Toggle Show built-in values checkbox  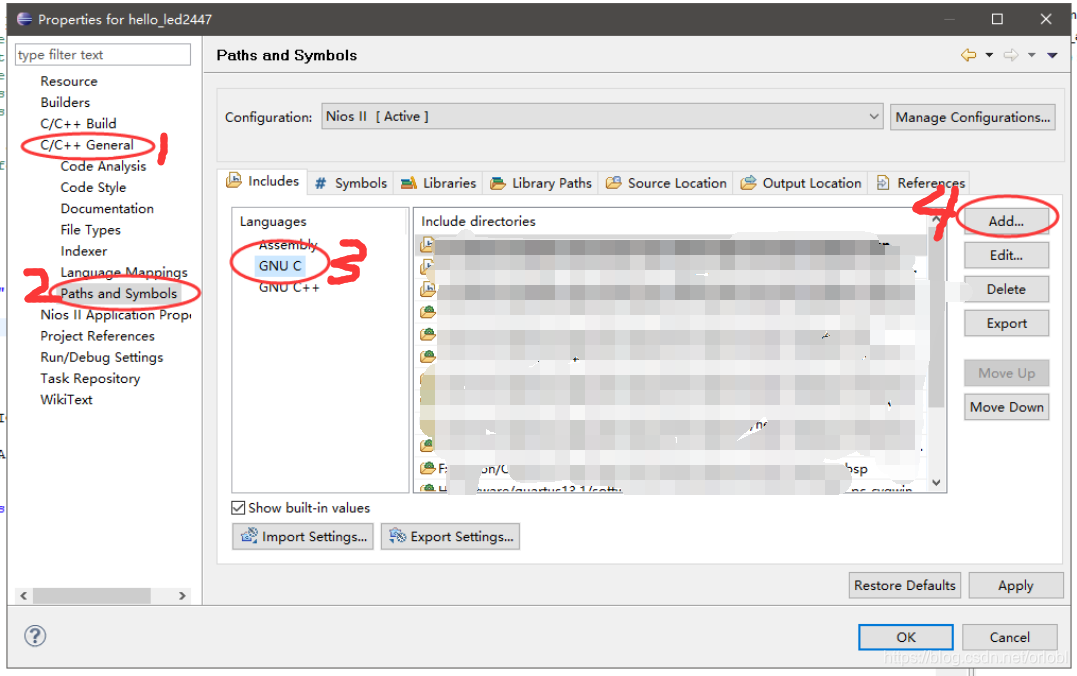click(238, 508)
